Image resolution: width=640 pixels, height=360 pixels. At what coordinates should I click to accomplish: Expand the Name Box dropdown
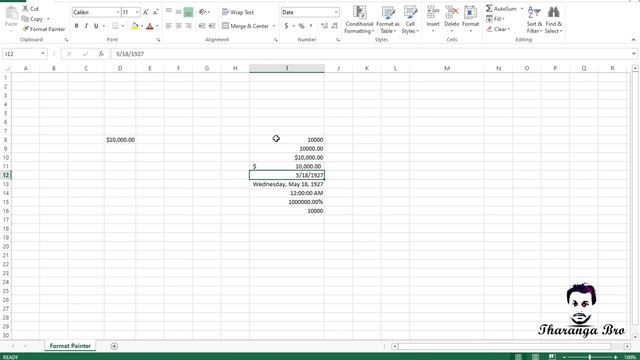click(x=42, y=54)
